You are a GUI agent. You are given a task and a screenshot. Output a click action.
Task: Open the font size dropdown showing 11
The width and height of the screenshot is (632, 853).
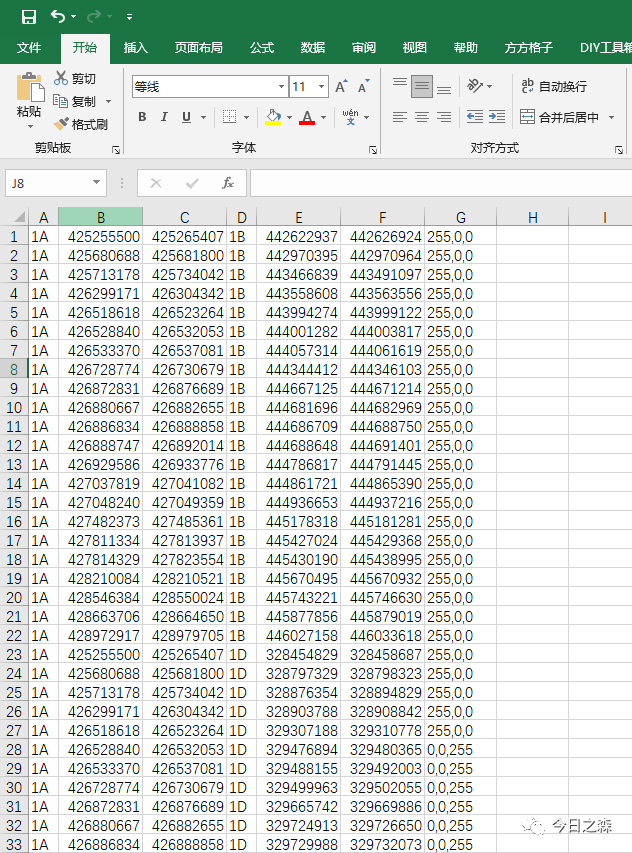click(321, 87)
